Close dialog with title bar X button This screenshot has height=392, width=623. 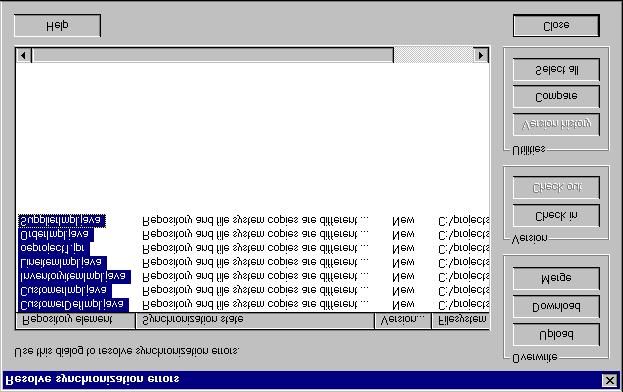pos(609,380)
